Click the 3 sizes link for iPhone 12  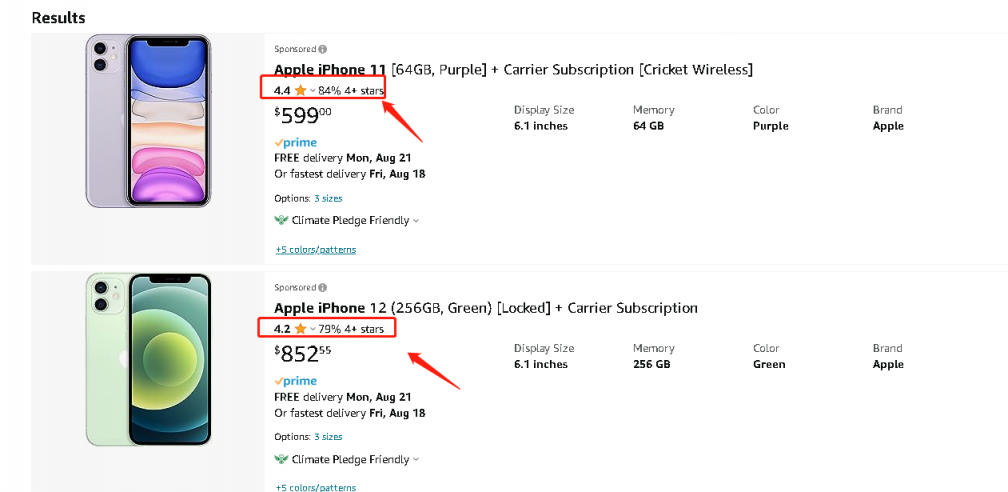(x=328, y=437)
